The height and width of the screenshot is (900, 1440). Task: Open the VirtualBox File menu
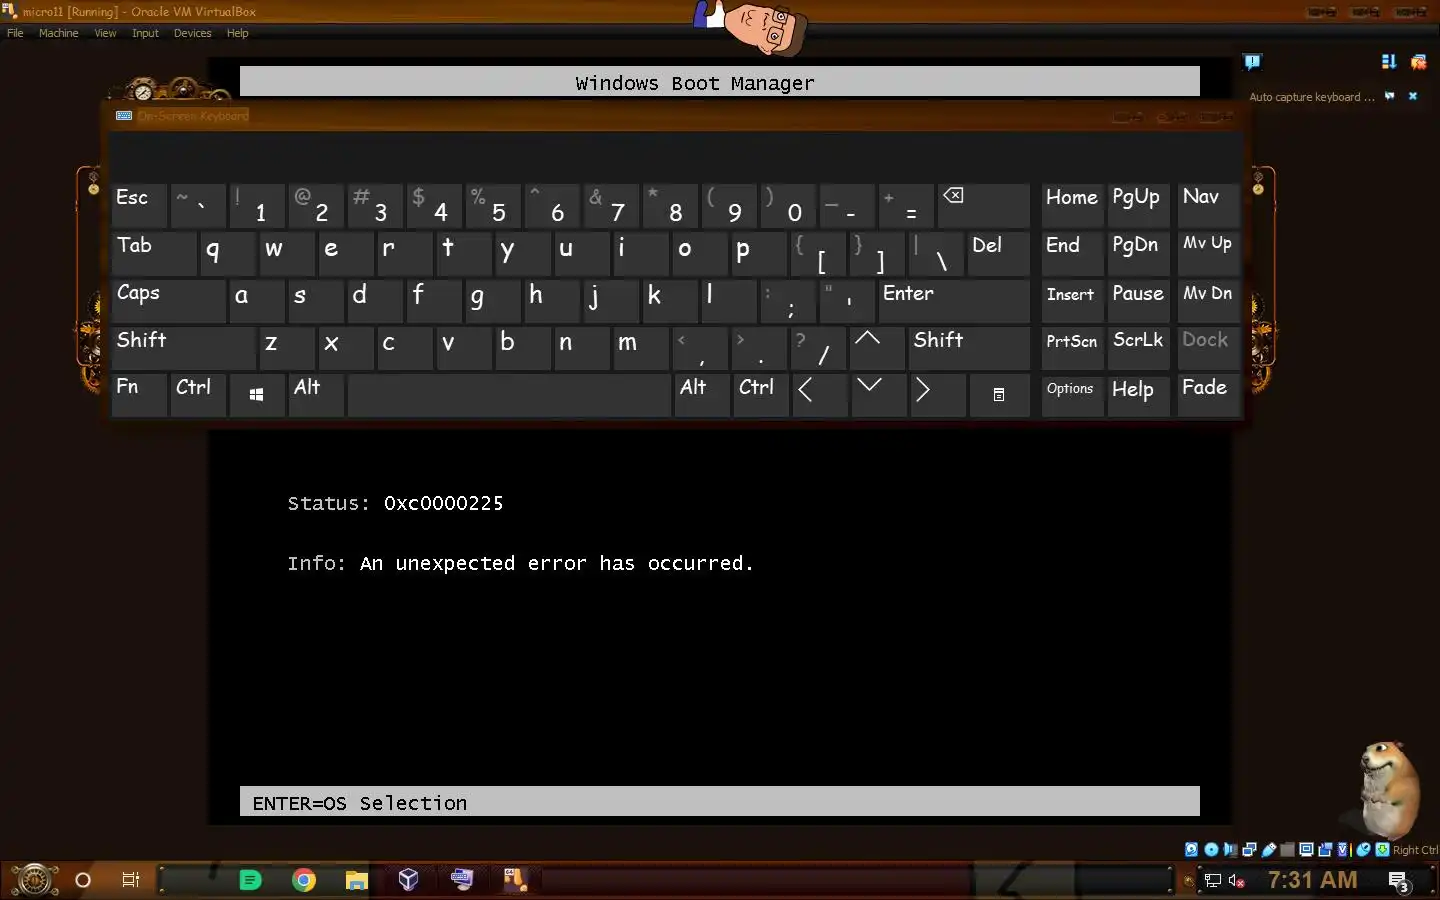pos(15,33)
